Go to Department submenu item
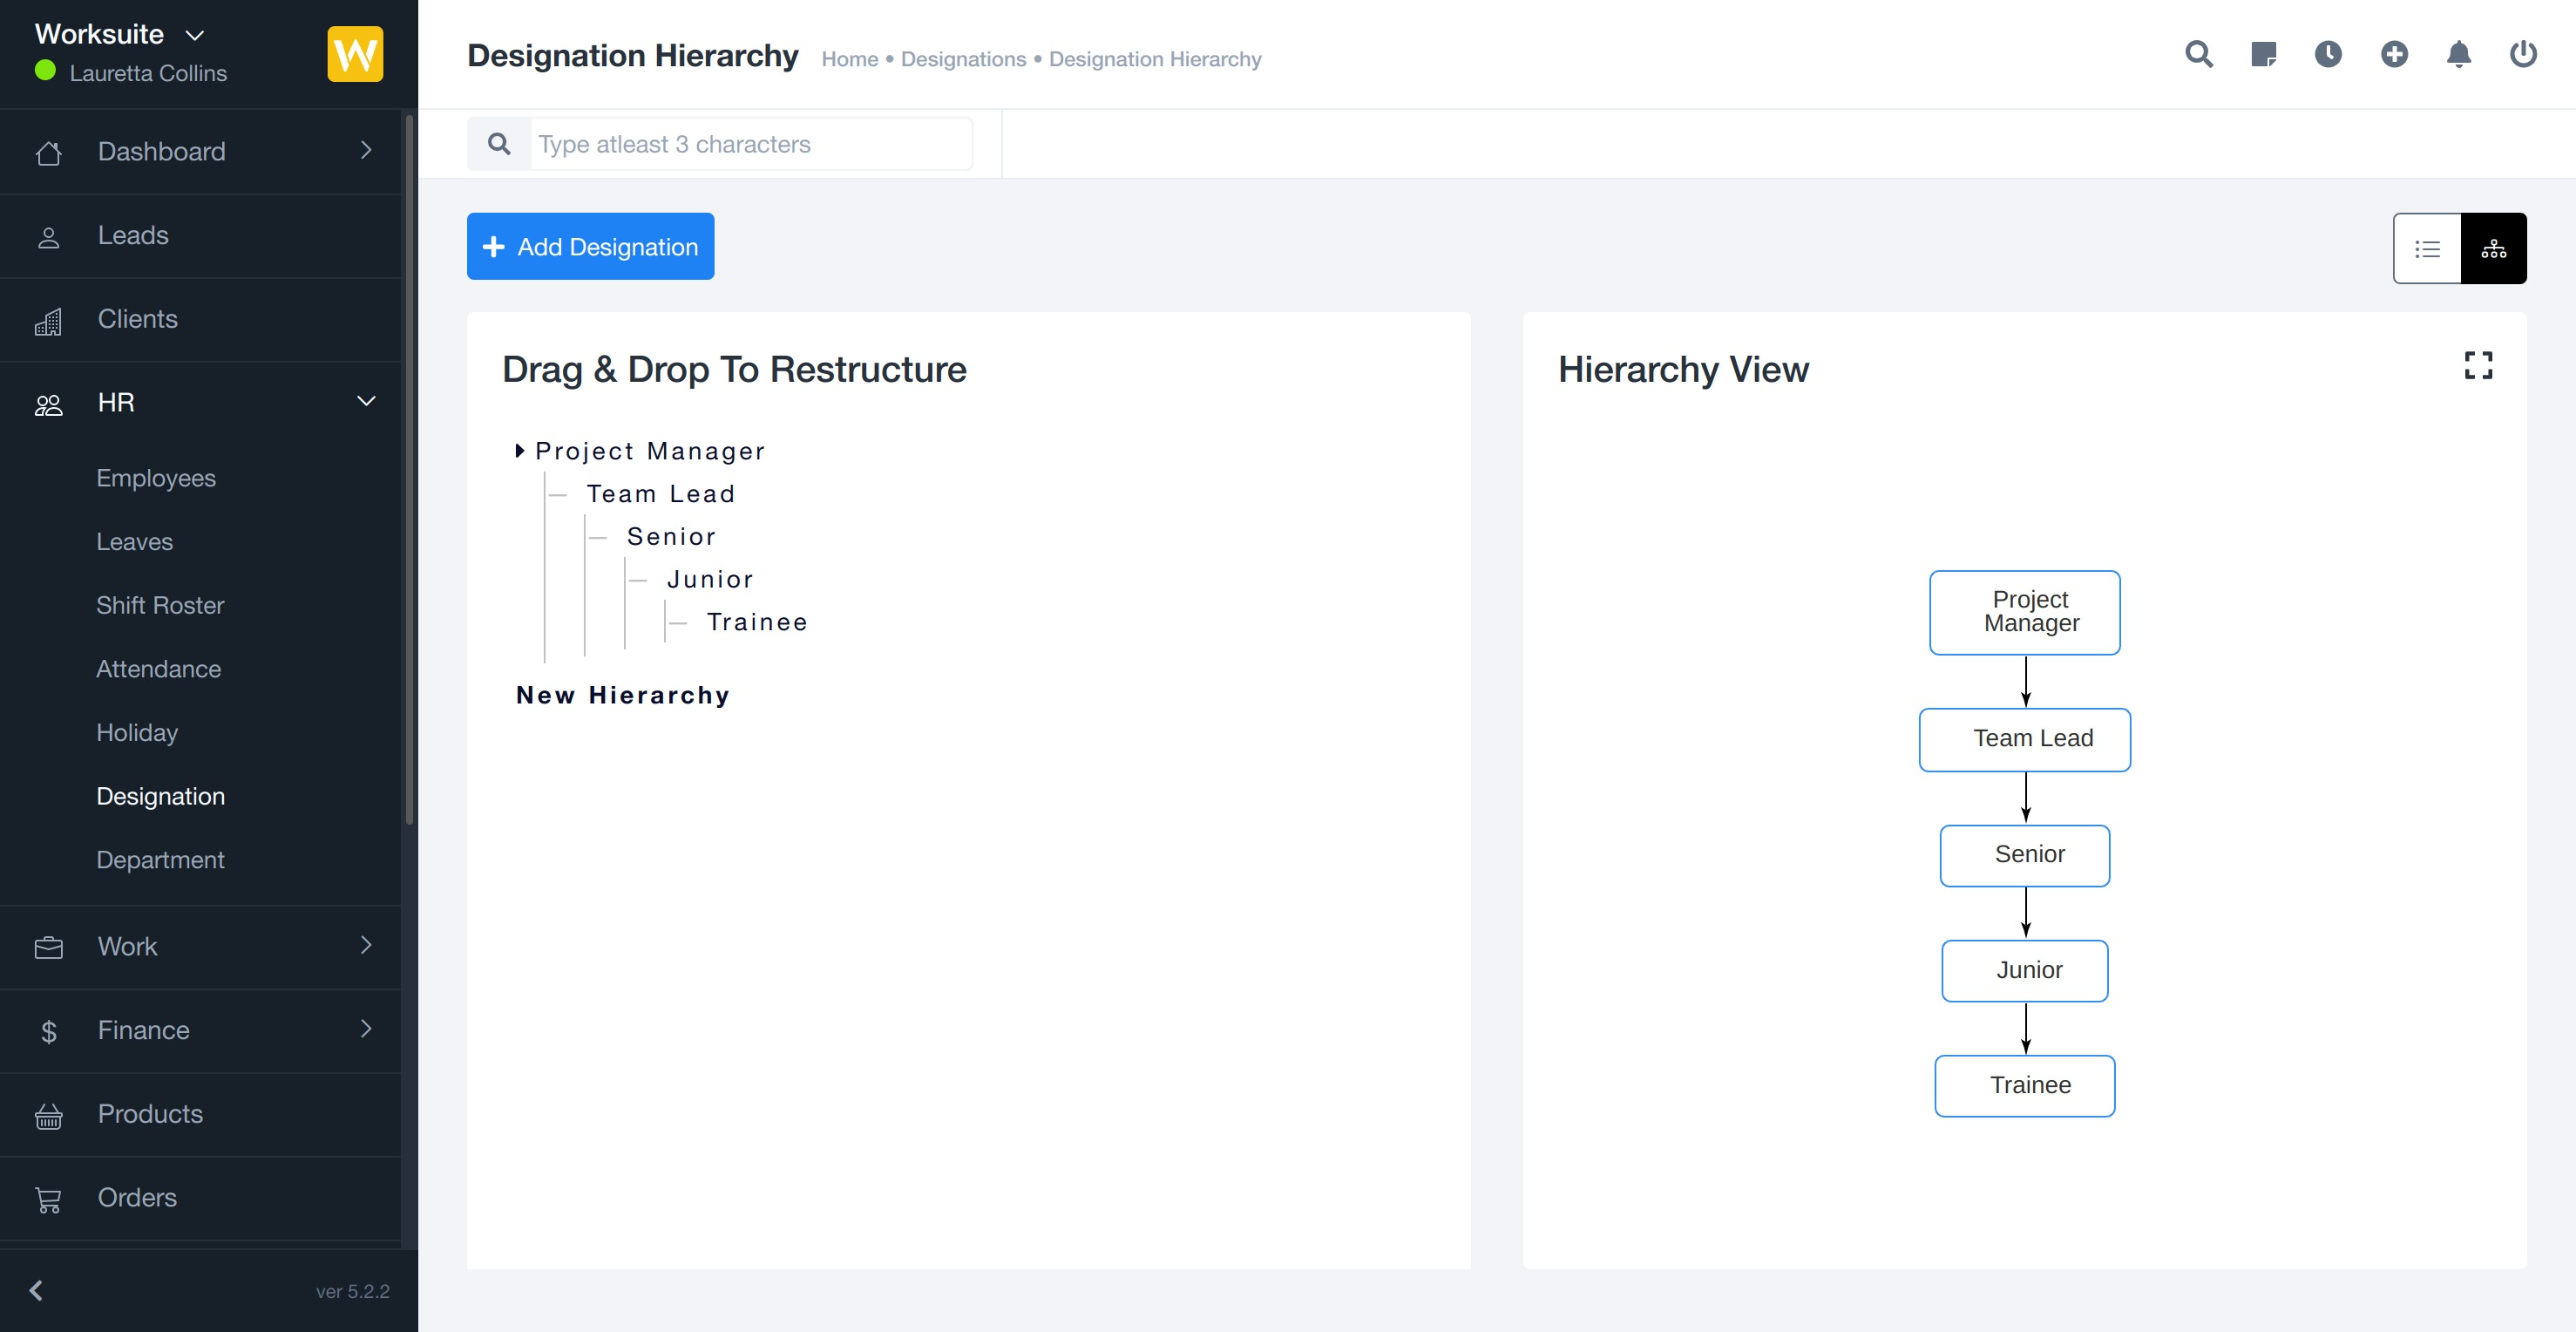Image resolution: width=2576 pixels, height=1332 pixels. (x=160, y=860)
